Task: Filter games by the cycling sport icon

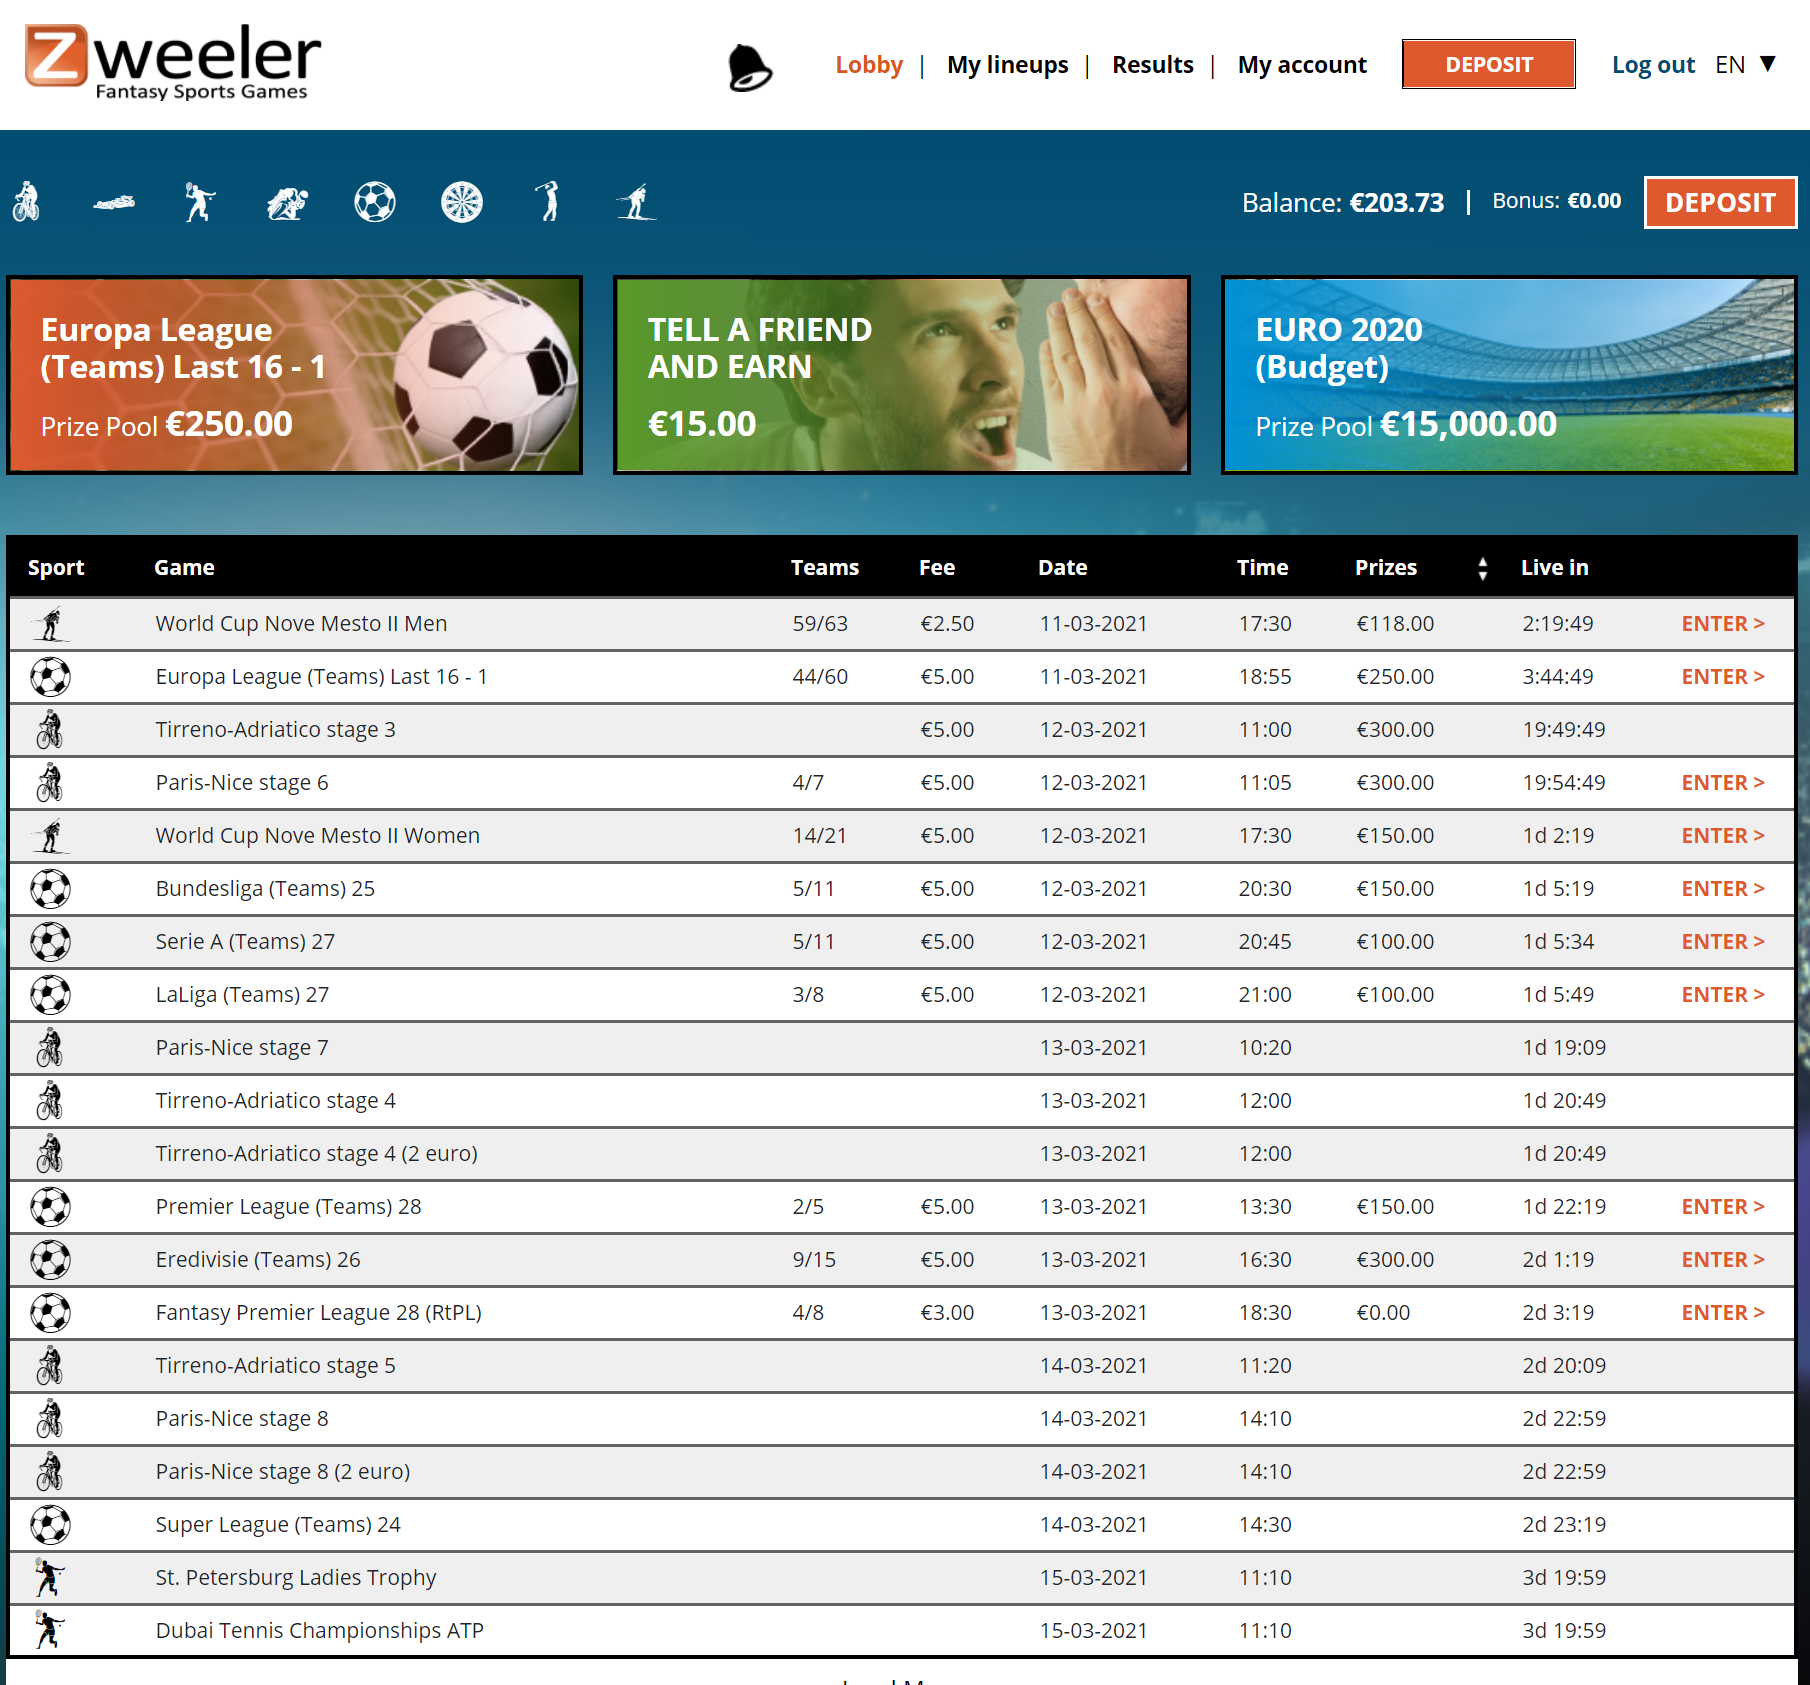Action: point(27,201)
